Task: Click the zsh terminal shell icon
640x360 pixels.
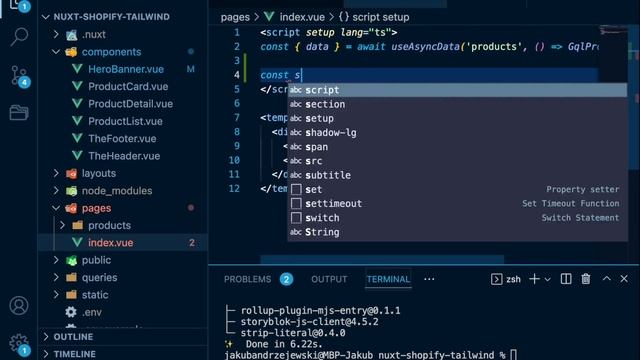Action: [496, 279]
